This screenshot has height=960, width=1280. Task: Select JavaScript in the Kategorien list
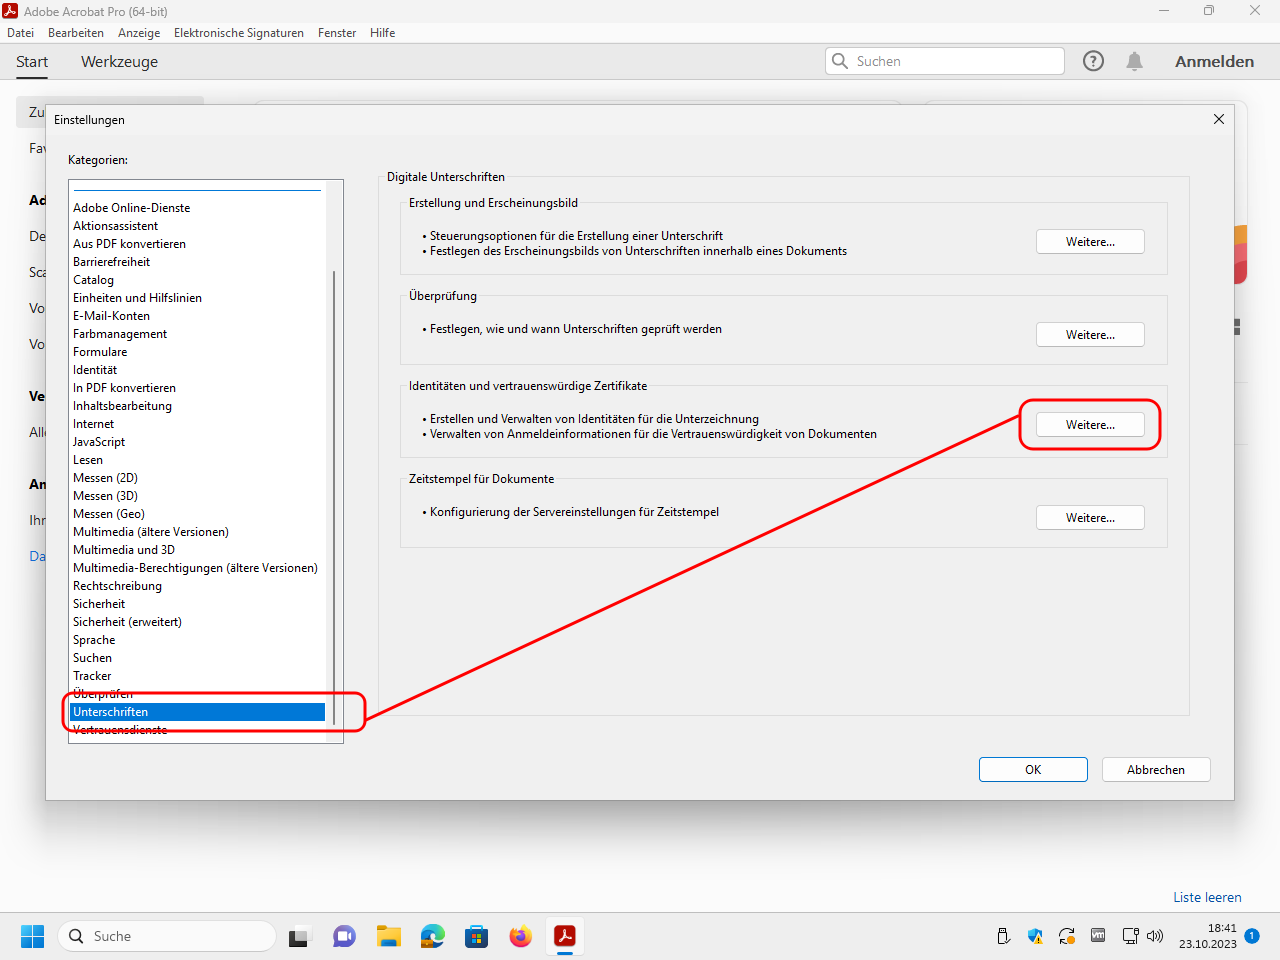[x=99, y=442]
